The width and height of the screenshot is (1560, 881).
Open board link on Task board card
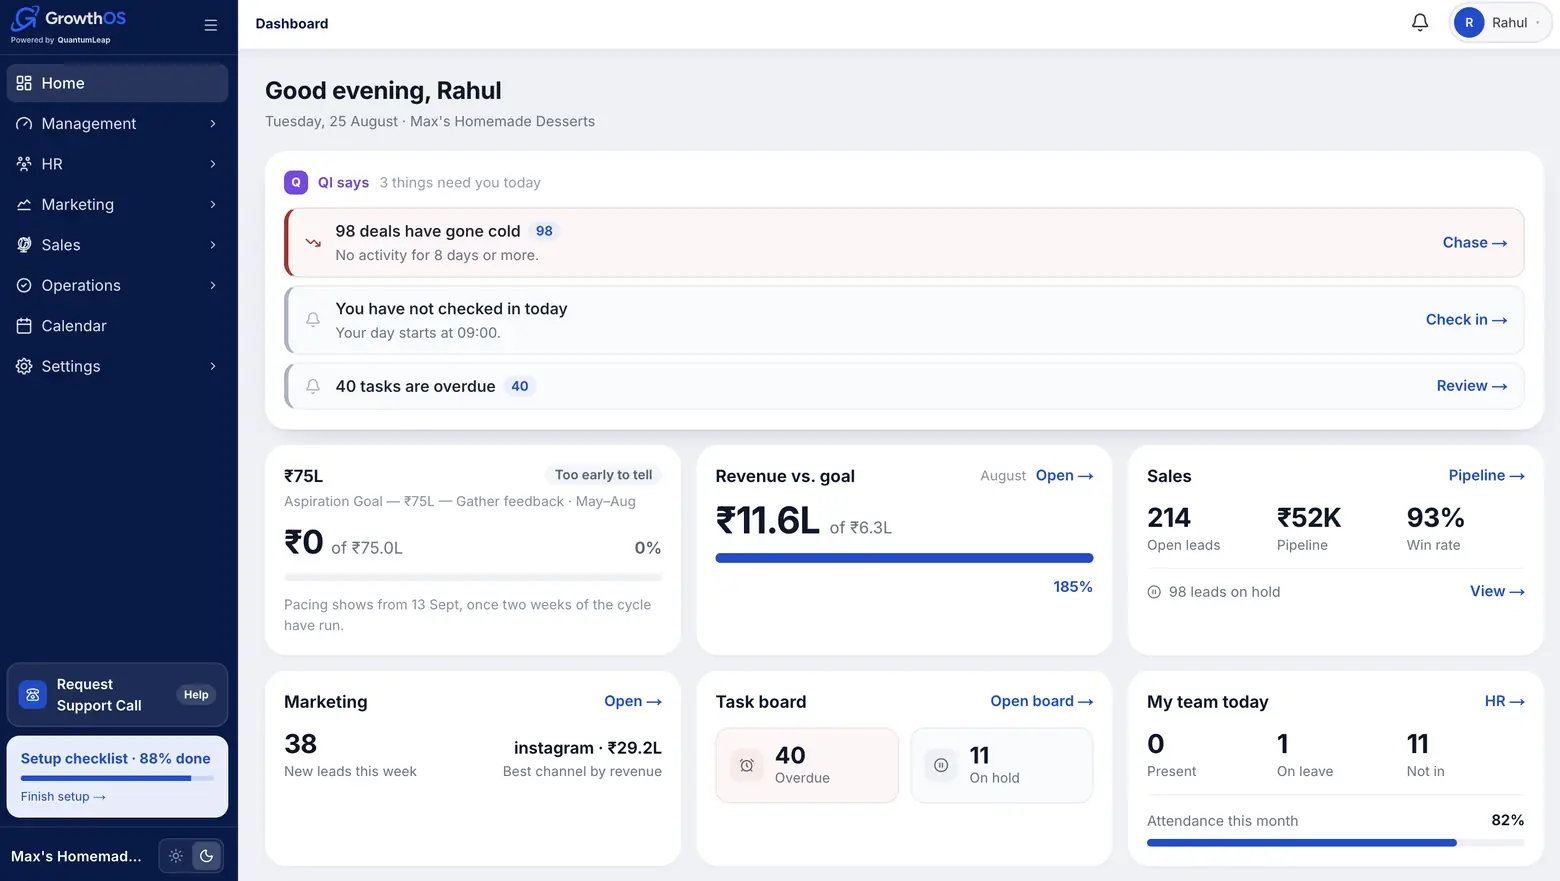(1041, 702)
